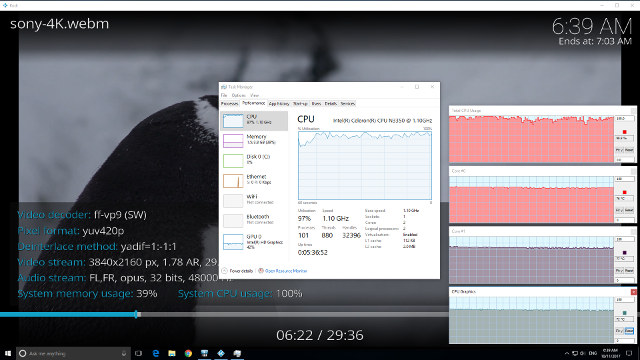Open Microsoft Edge from the taskbar
The height and width of the screenshot is (360, 640).
pos(156,353)
